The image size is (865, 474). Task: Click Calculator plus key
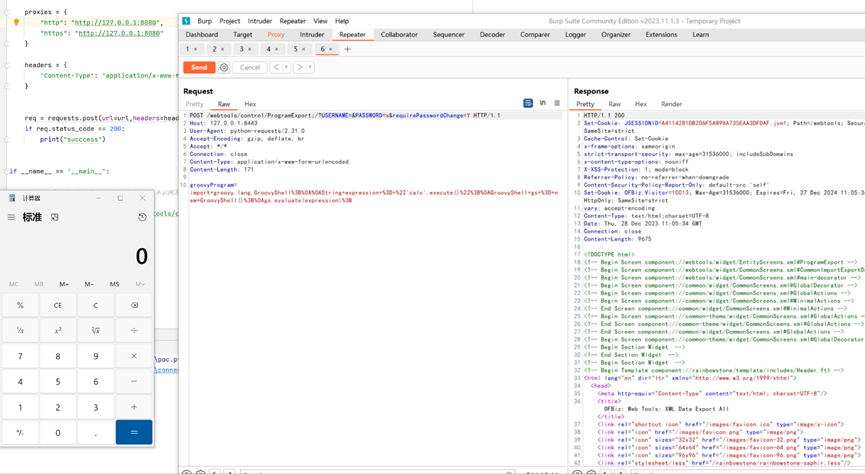[134, 407]
